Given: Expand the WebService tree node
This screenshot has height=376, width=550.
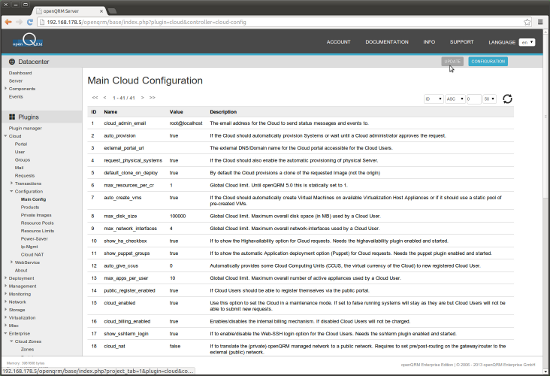Looking at the screenshot, I should tap(12, 262).
